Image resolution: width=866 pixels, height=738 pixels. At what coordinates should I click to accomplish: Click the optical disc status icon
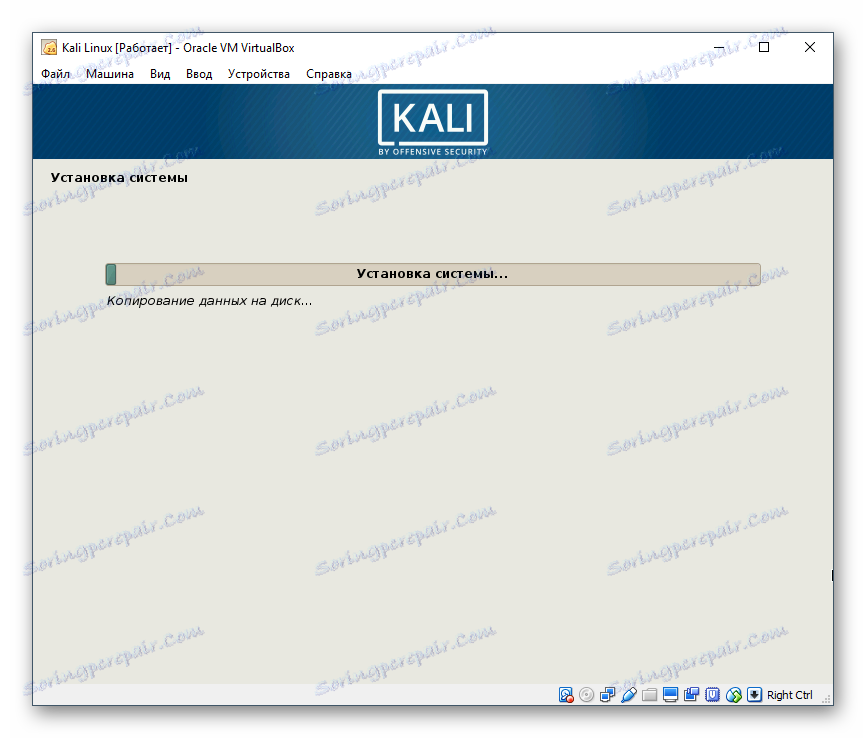(587, 695)
